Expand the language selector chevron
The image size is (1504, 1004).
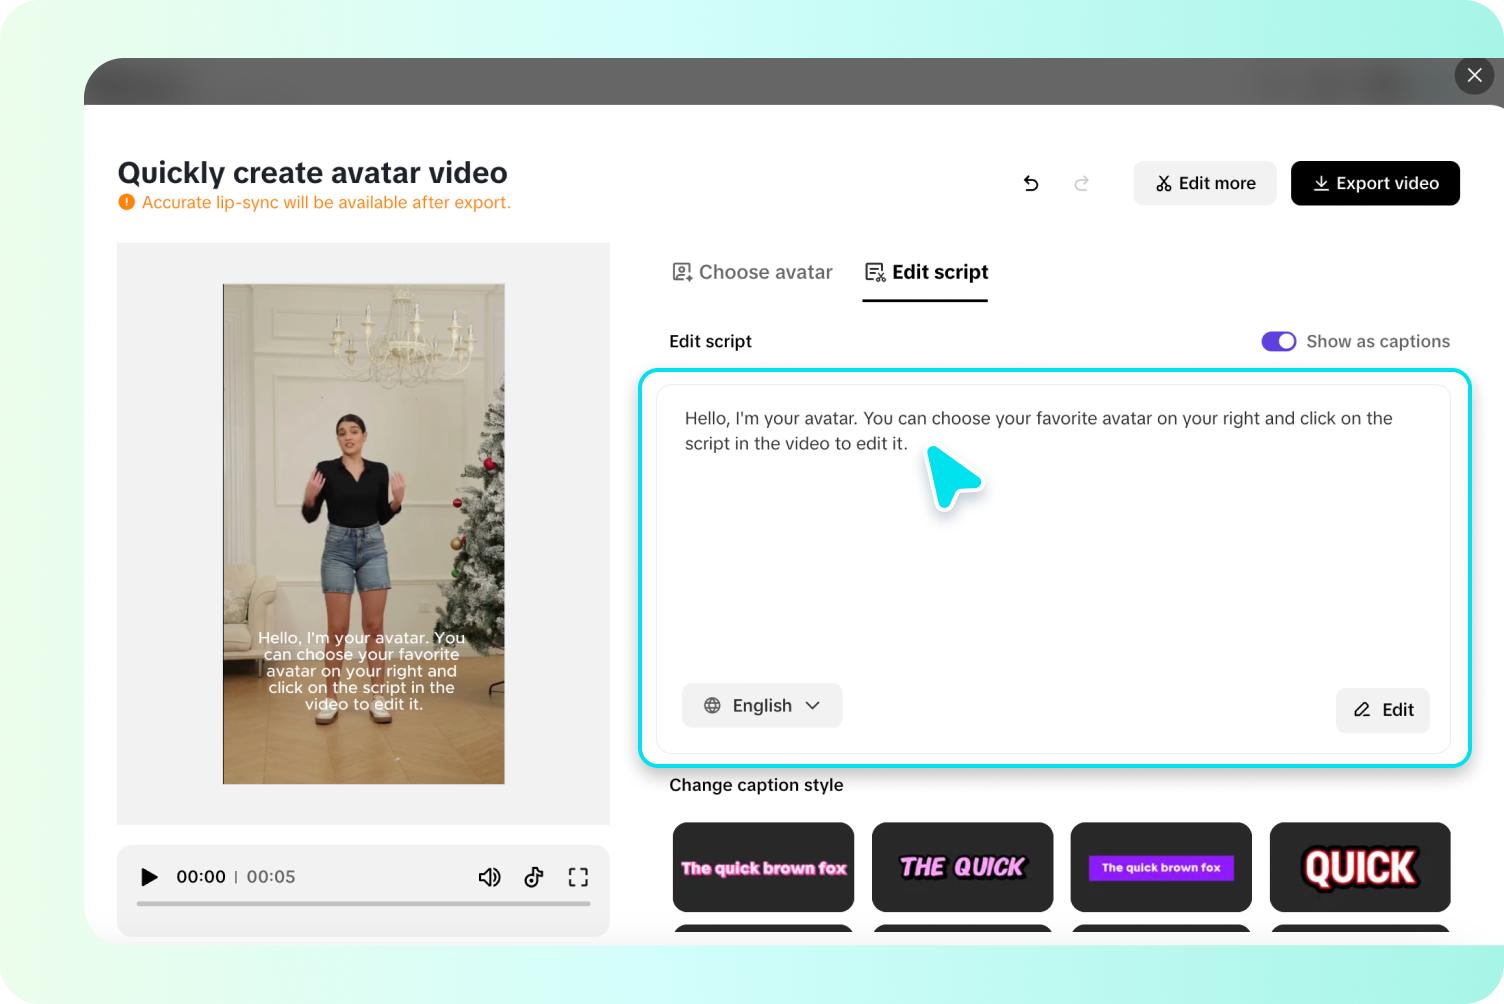click(810, 705)
